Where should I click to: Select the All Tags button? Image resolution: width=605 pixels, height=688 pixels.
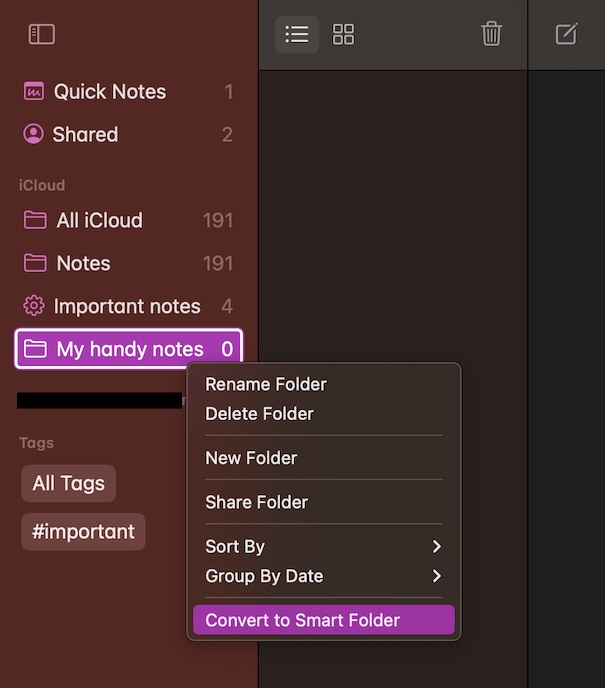click(68, 483)
